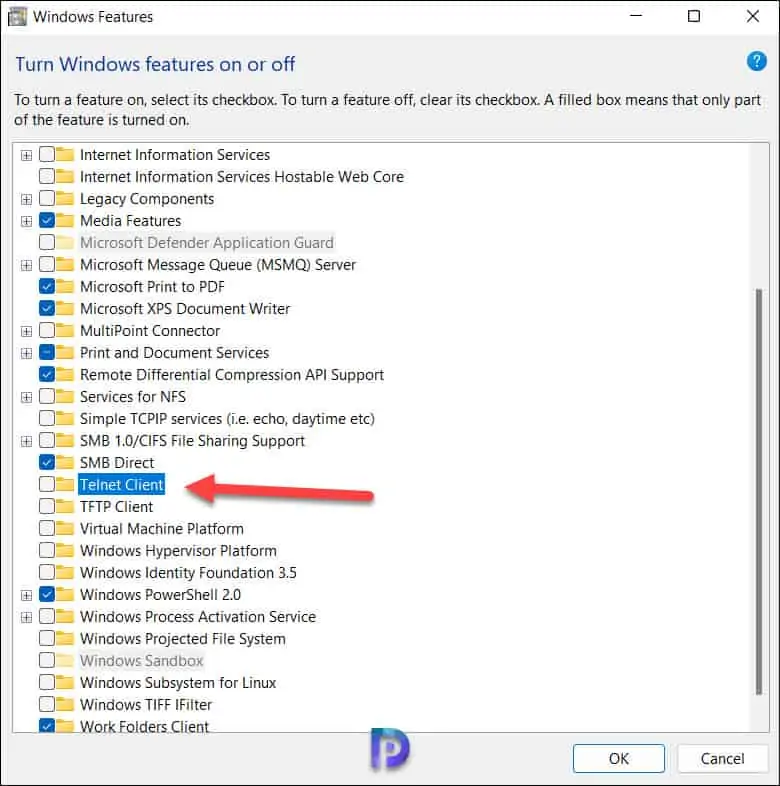
Task: Enable Windows Subsystem for Linux checkbox
Action: tap(47, 682)
